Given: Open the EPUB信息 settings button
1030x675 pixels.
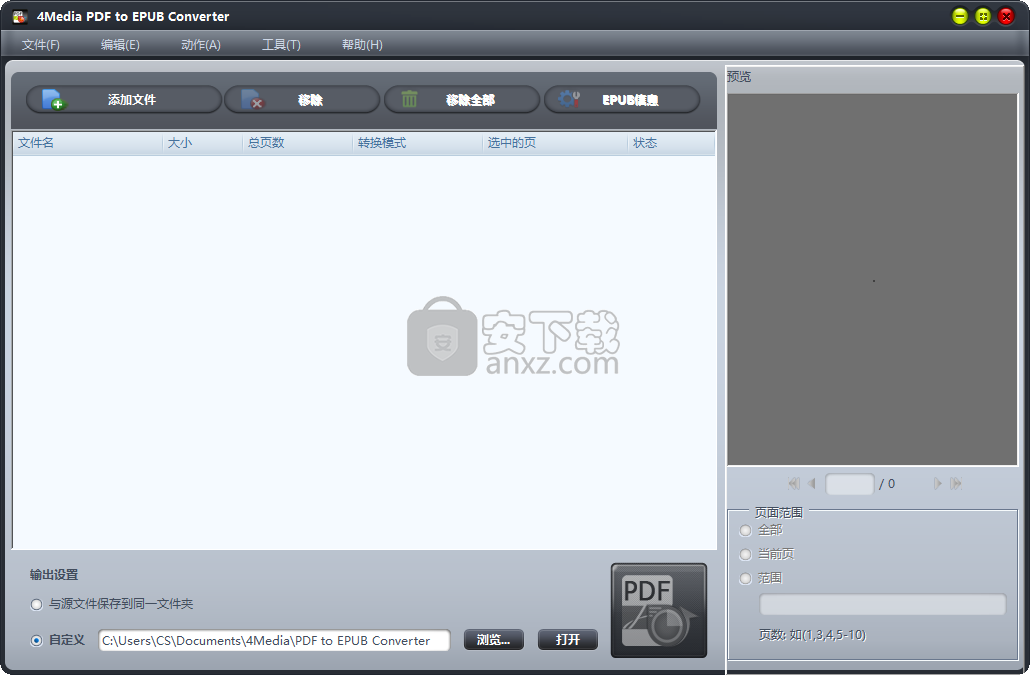Looking at the screenshot, I should click(622, 100).
